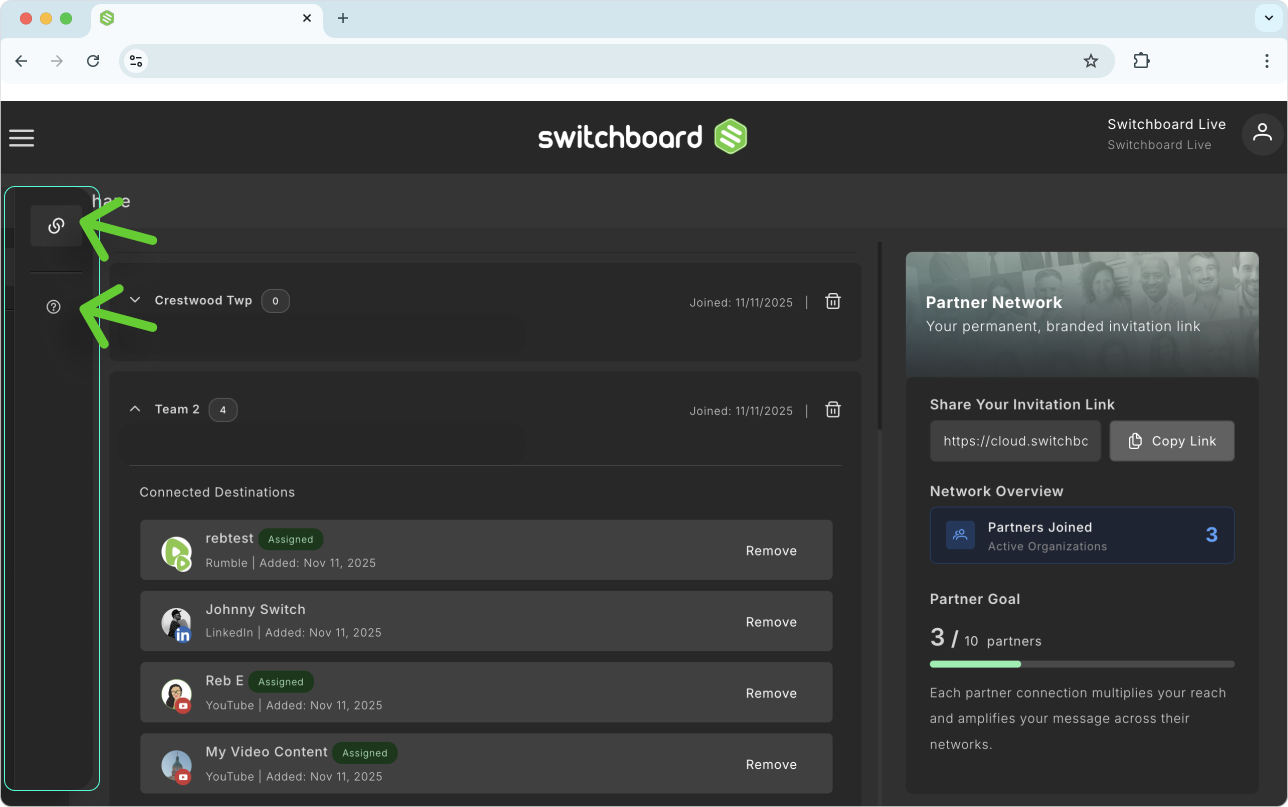
Task: Open the user account profile icon
Action: [1262, 133]
